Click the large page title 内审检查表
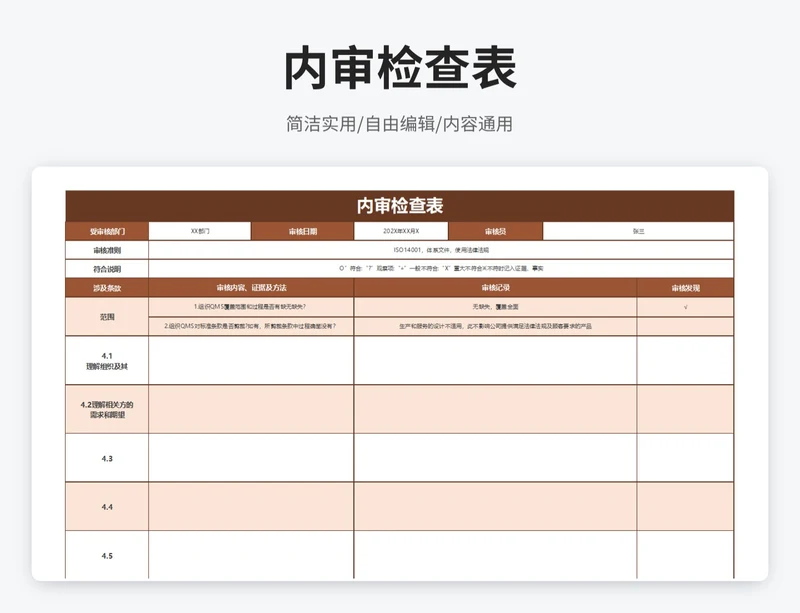This screenshot has width=800, height=613. coord(400,68)
